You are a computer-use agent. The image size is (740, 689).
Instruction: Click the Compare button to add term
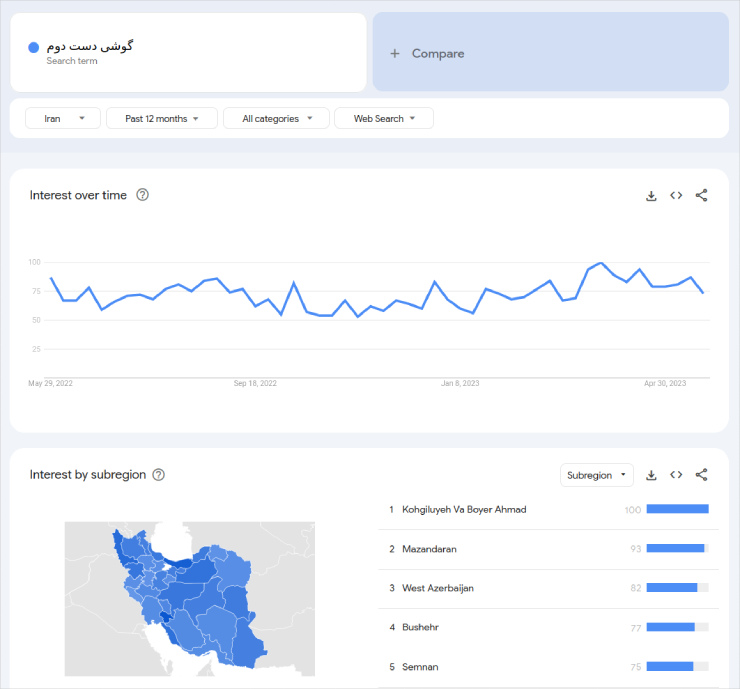point(438,54)
